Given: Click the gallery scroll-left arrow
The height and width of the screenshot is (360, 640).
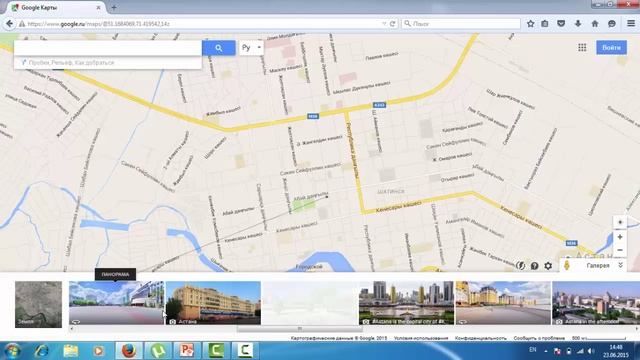Looking at the screenshot, I should (x=72, y=329).
